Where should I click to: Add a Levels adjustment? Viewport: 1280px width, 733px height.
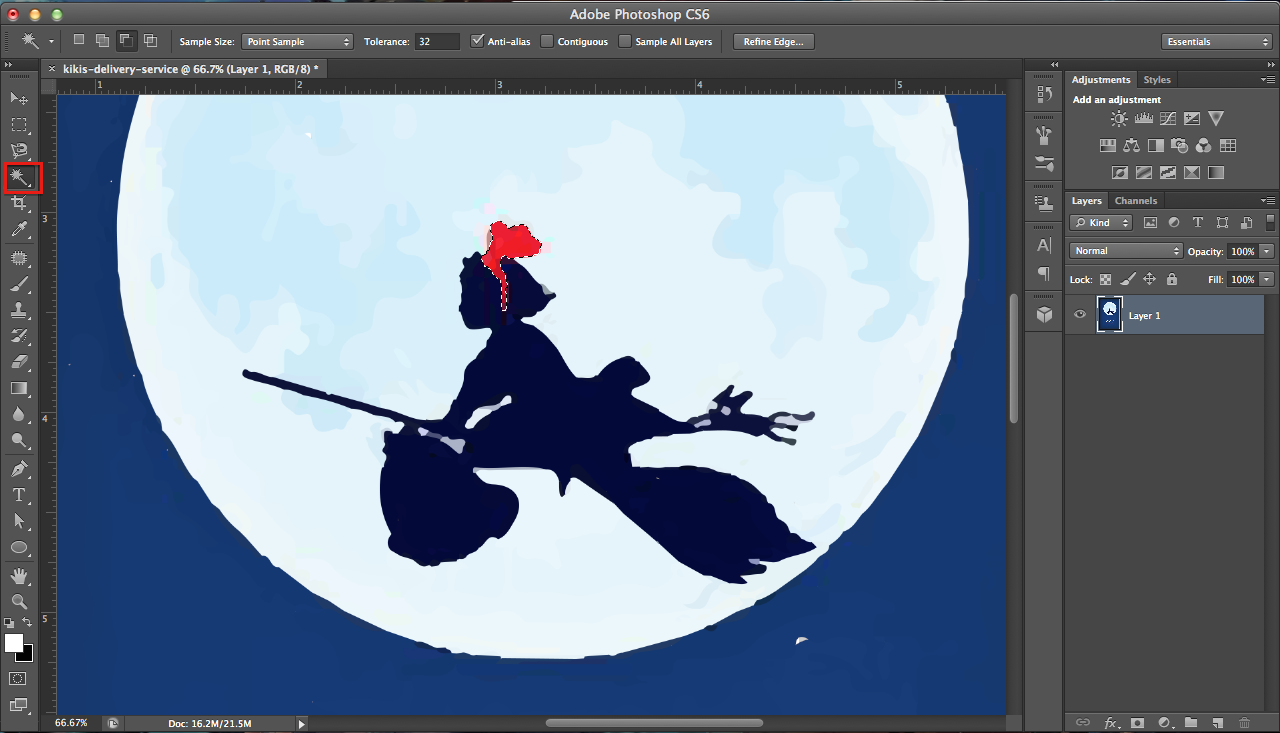click(x=1143, y=119)
